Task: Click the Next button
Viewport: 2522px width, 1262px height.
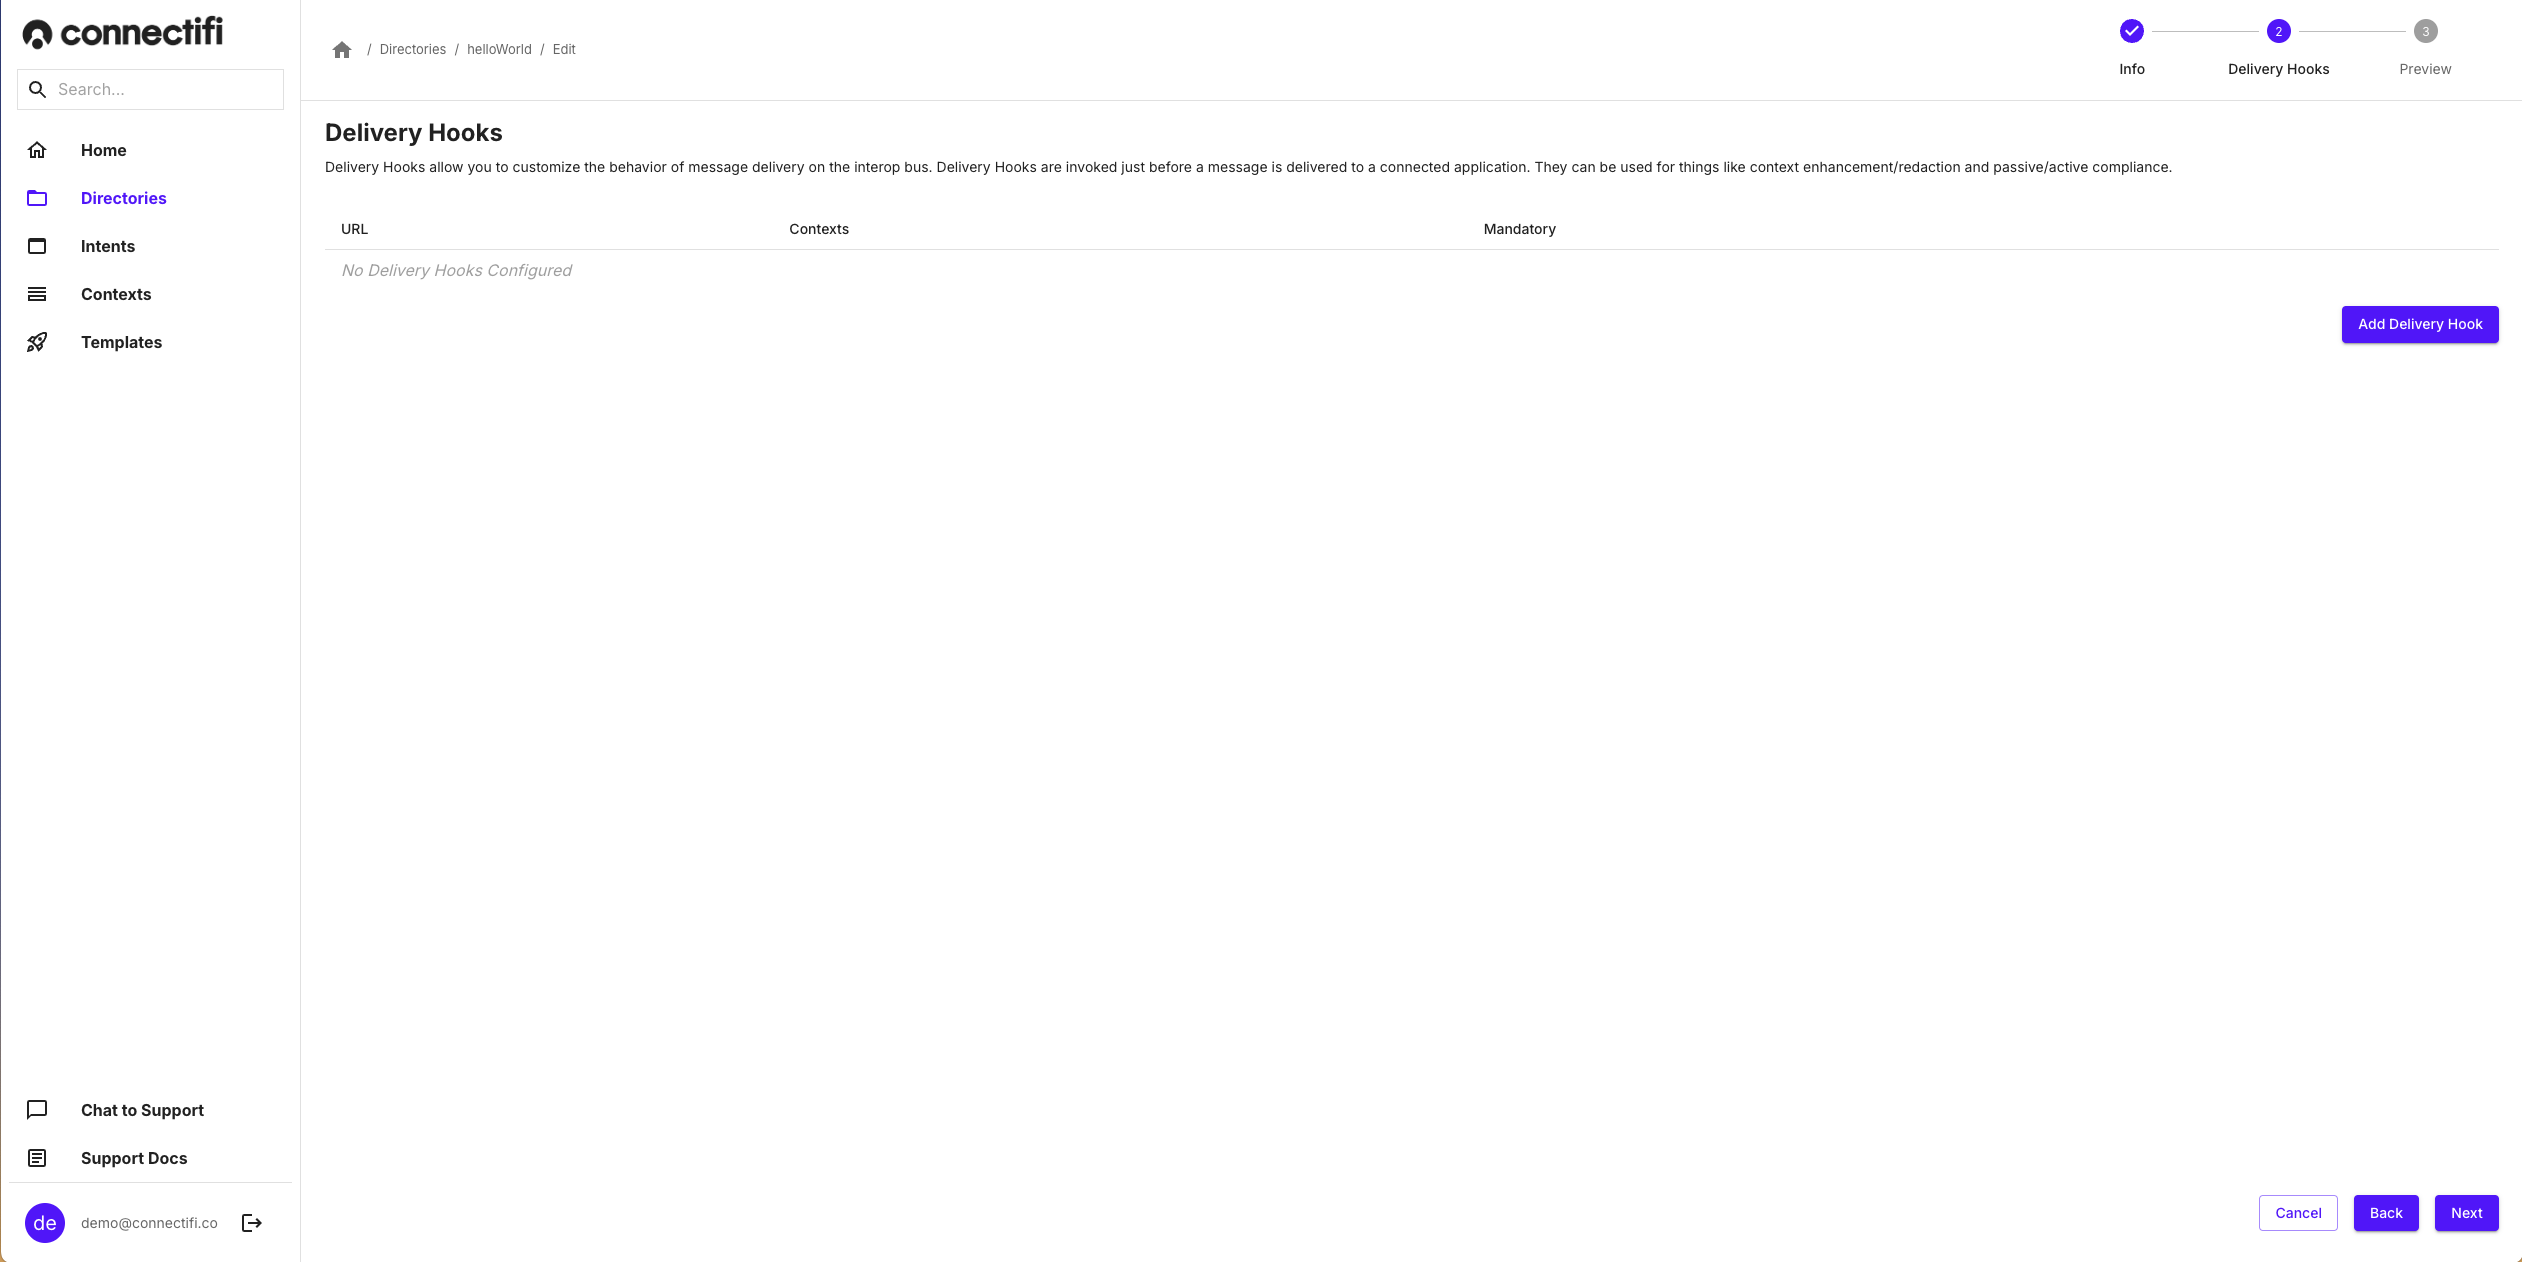Action: tap(2467, 1212)
